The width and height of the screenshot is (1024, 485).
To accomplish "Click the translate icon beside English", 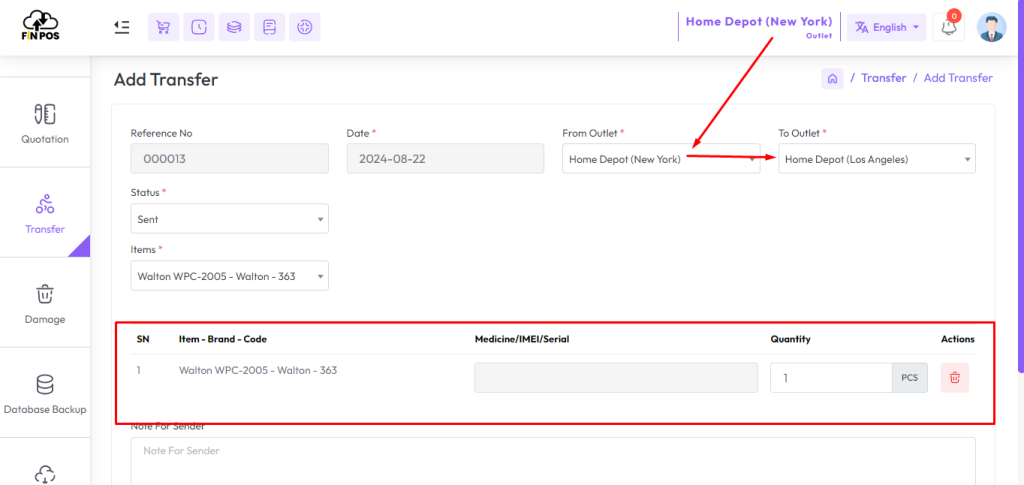I will tap(862, 27).
